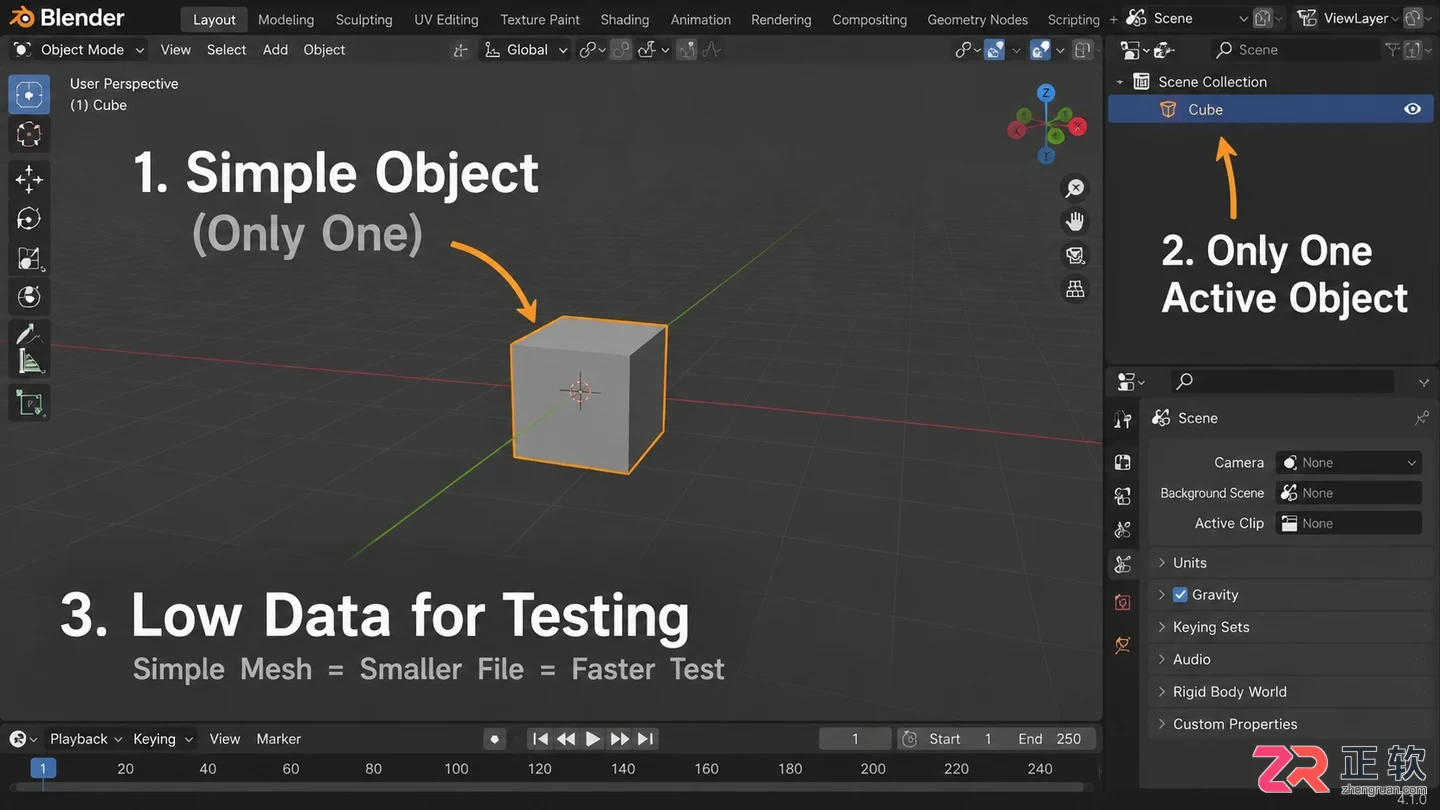Click the hand pan-view icon

(x=1075, y=221)
